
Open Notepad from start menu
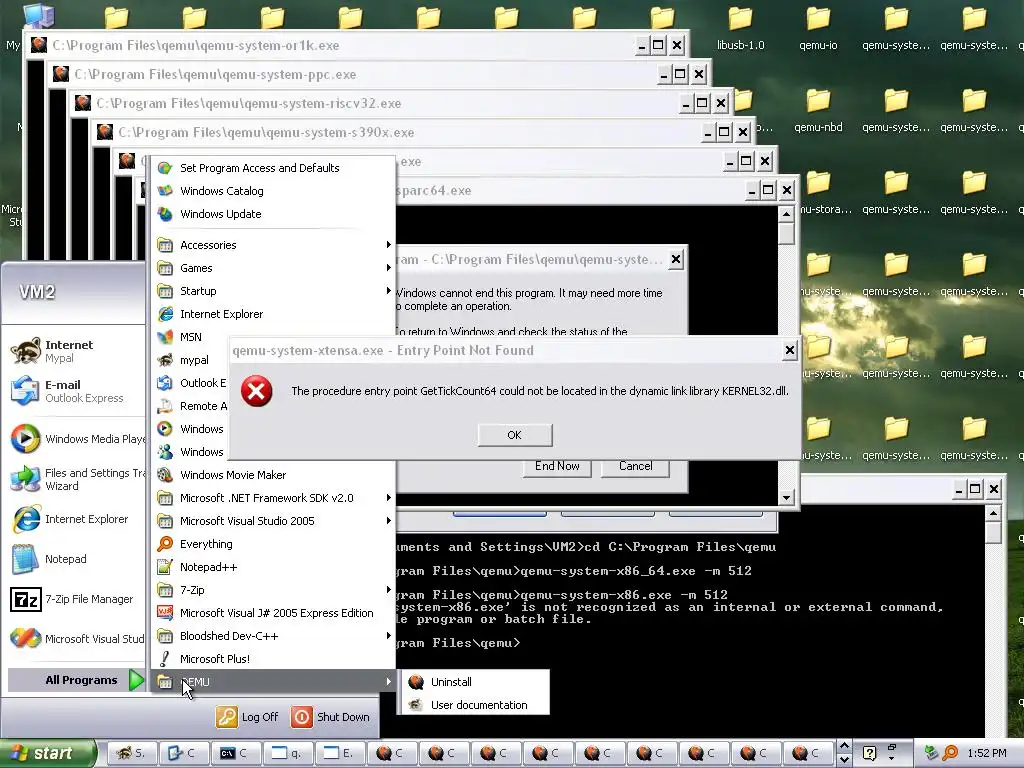click(73, 559)
